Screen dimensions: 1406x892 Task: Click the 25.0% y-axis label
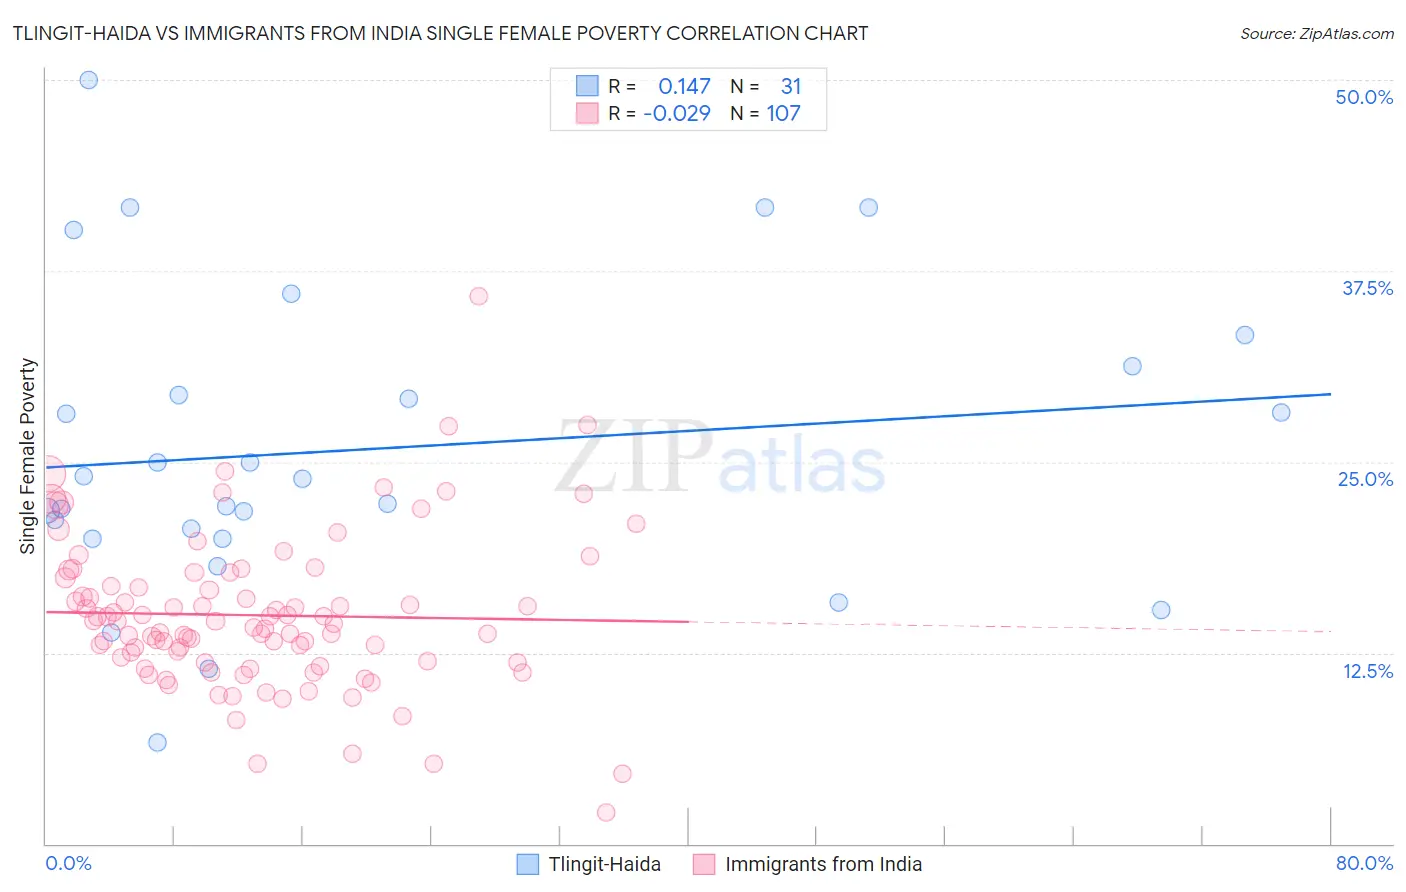pyautogui.click(x=1365, y=479)
